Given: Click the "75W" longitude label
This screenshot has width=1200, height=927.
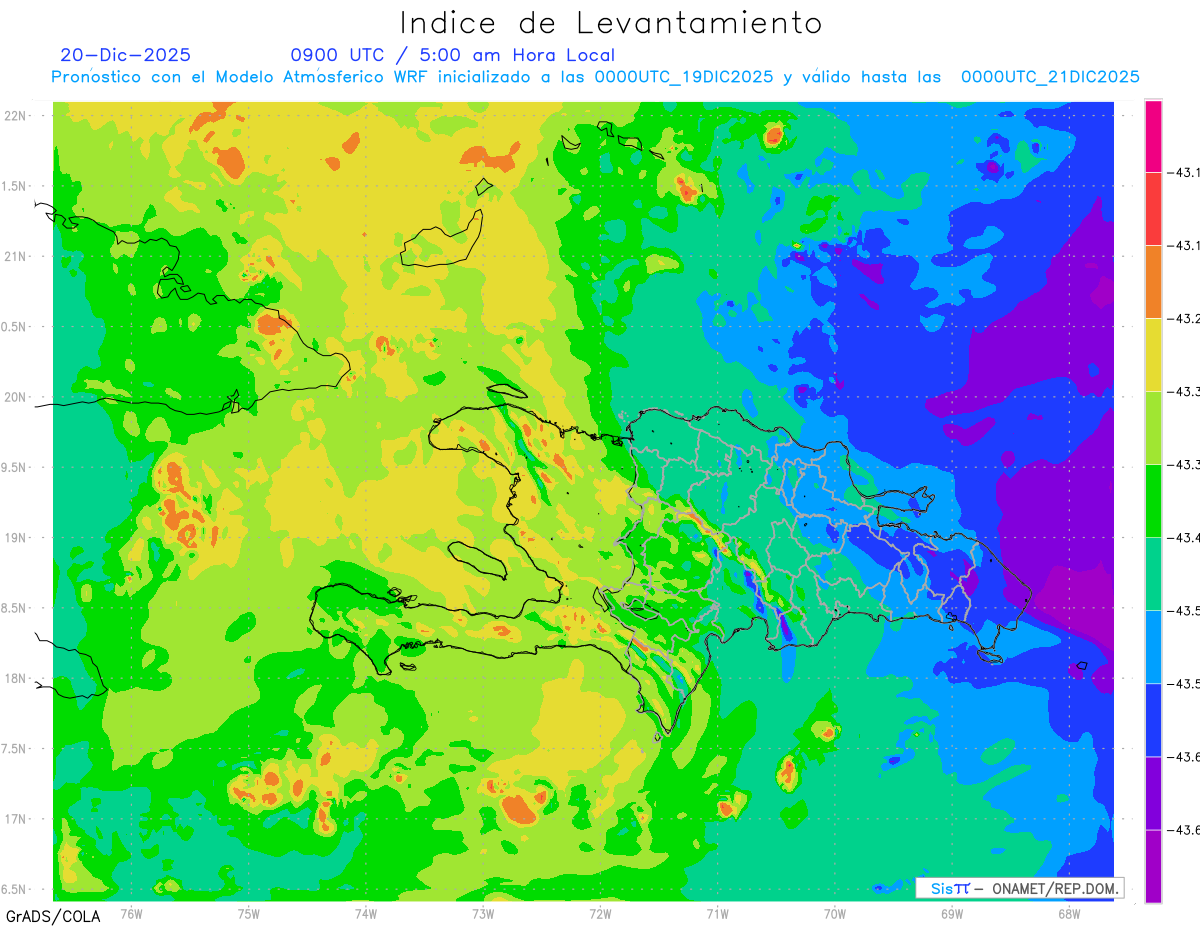Looking at the screenshot, I should click(x=249, y=913).
